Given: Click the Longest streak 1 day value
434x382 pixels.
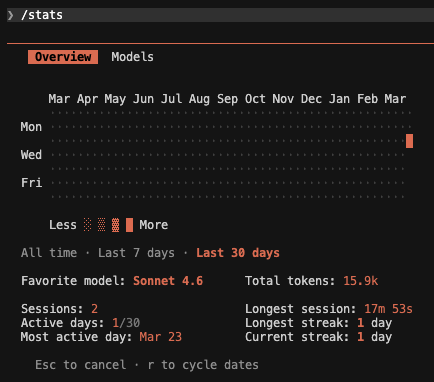Looking at the screenshot, I should pyautogui.click(x=374, y=323).
